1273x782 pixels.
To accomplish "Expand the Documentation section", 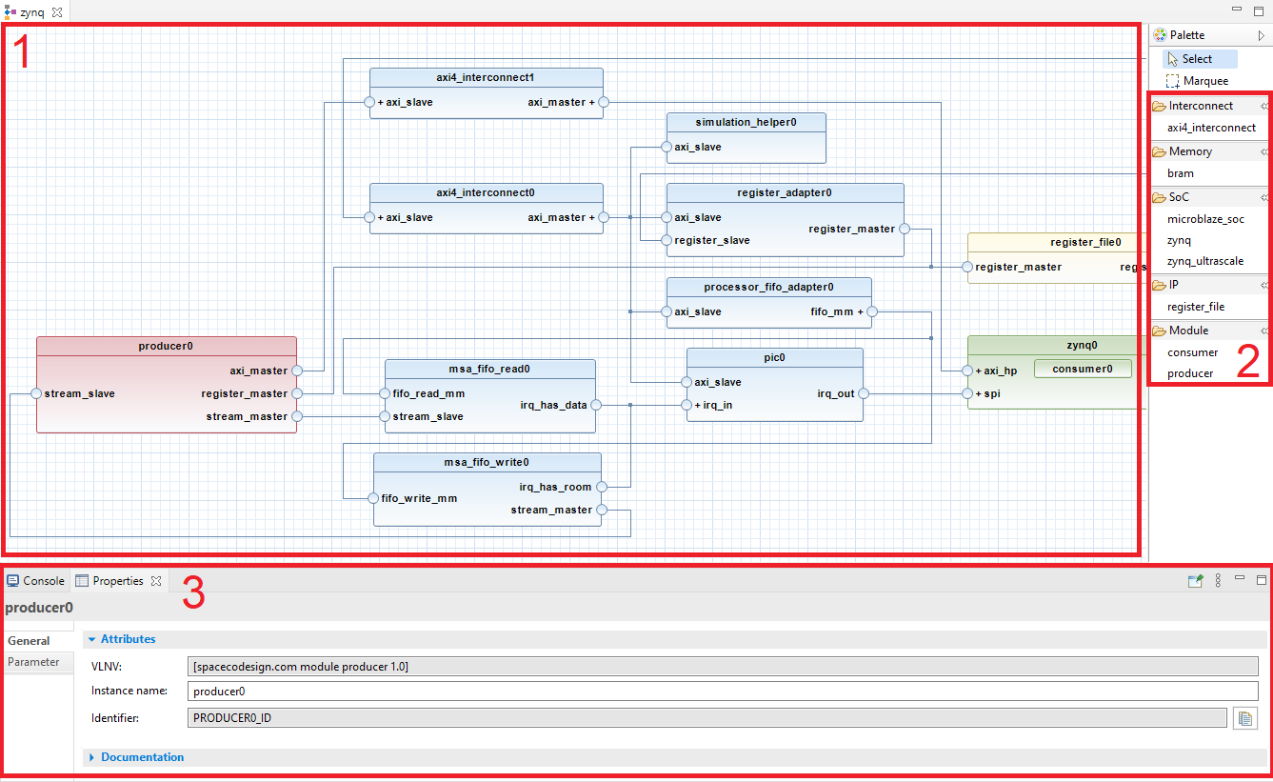I will pos(91,757).
